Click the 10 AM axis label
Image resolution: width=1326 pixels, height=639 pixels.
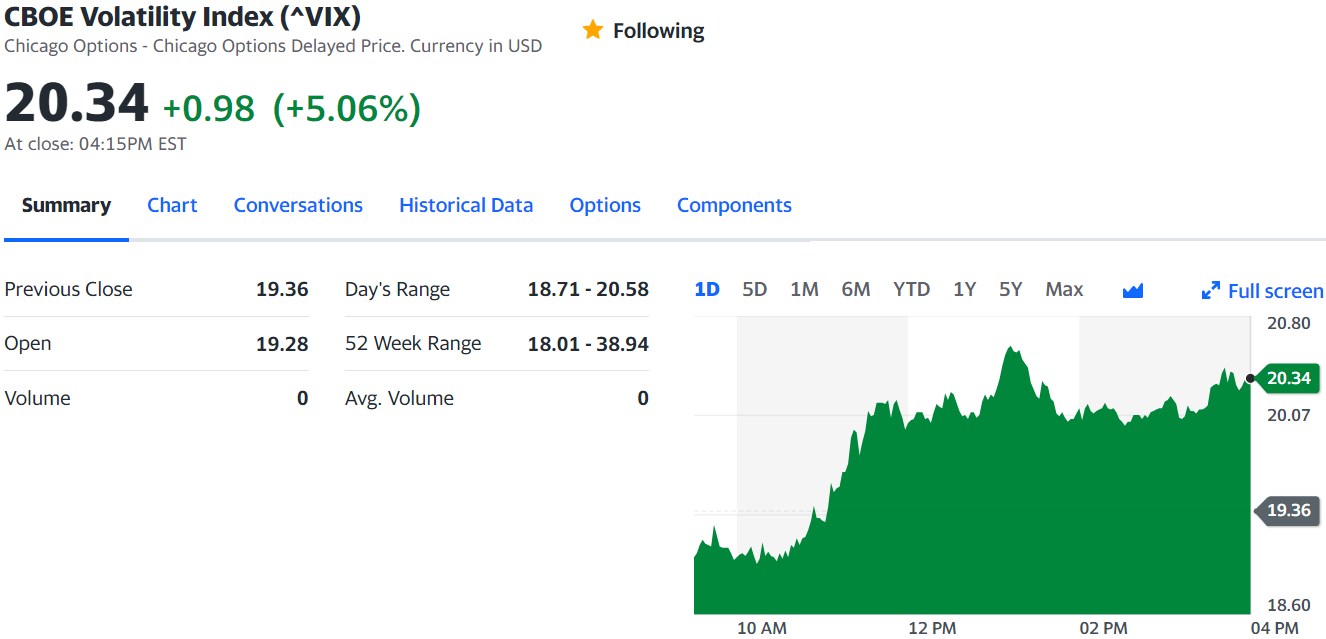point(762,628)
